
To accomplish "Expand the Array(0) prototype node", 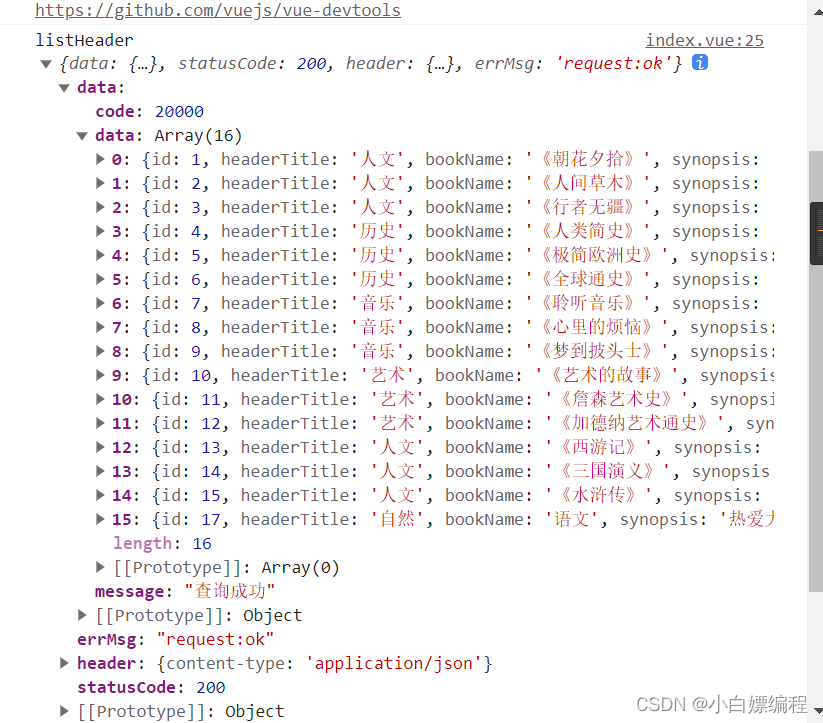I will pyautogui.click(x=100, y=567).
